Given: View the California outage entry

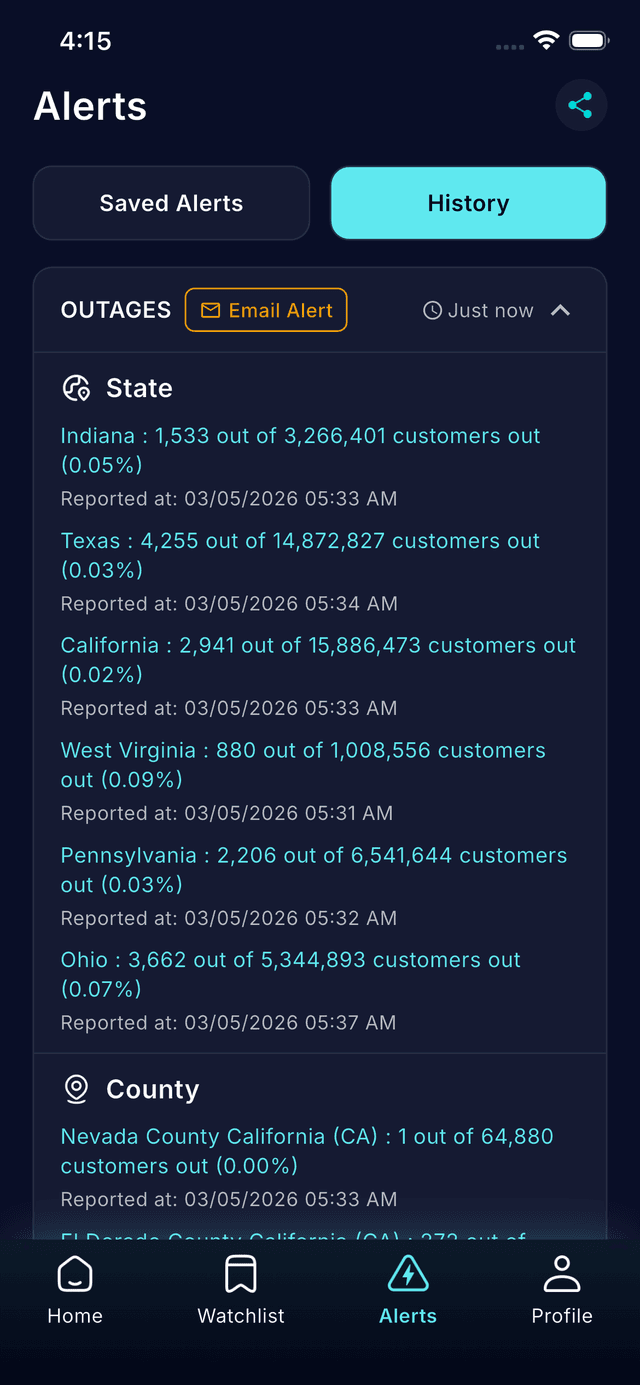Looking at the screenshot, I should pos(318,660).
